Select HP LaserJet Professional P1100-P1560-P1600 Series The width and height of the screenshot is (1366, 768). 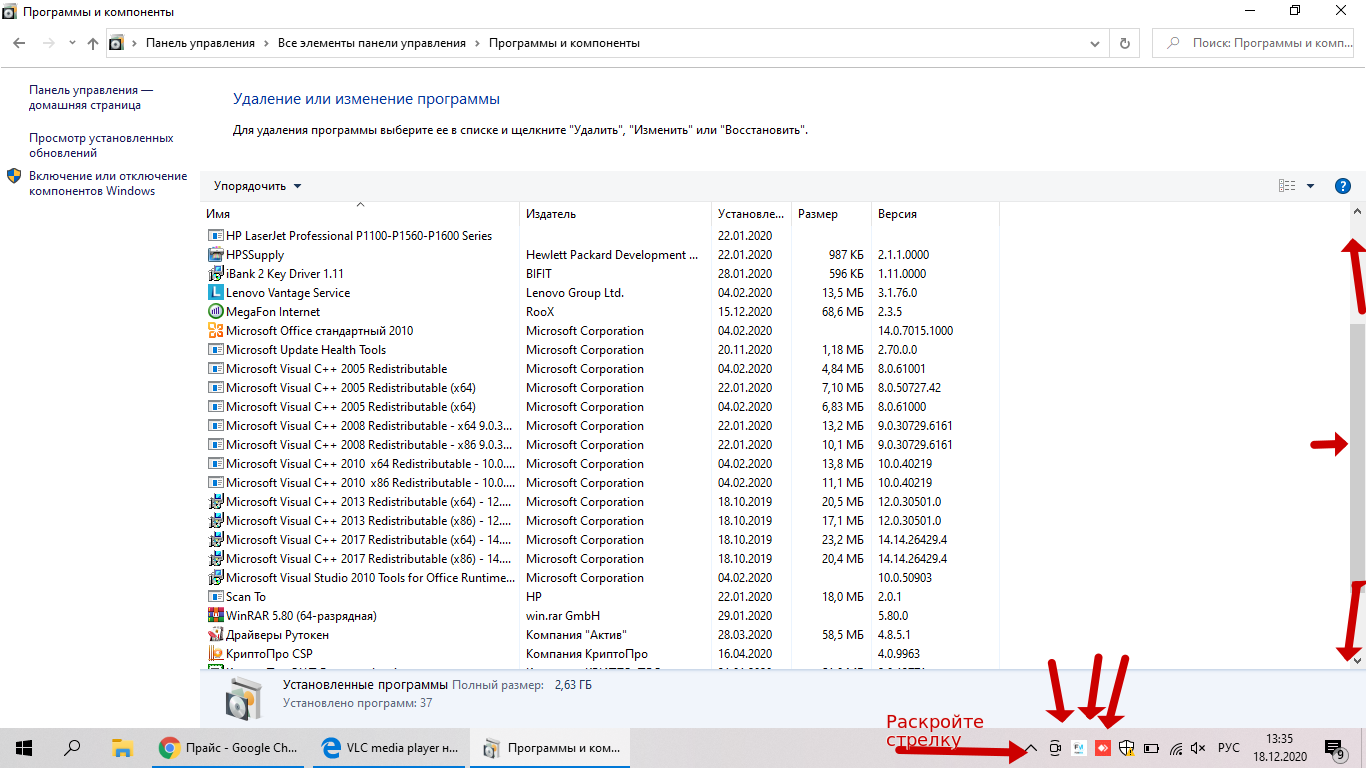click(359, 236)
